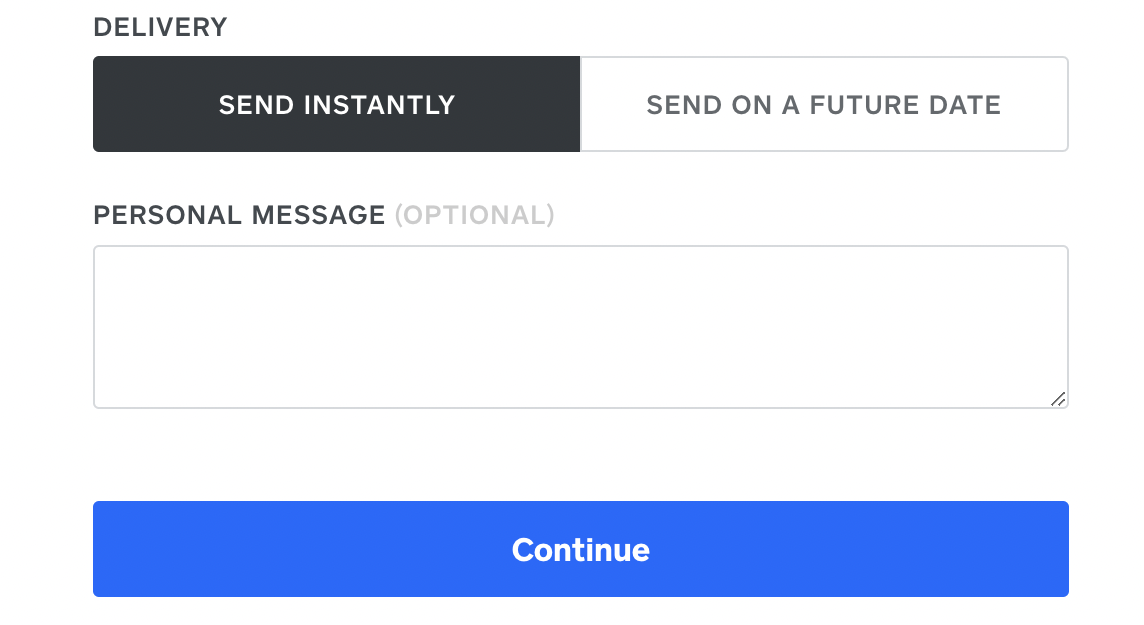Grab the text area resize handle

coord(1058,399)
